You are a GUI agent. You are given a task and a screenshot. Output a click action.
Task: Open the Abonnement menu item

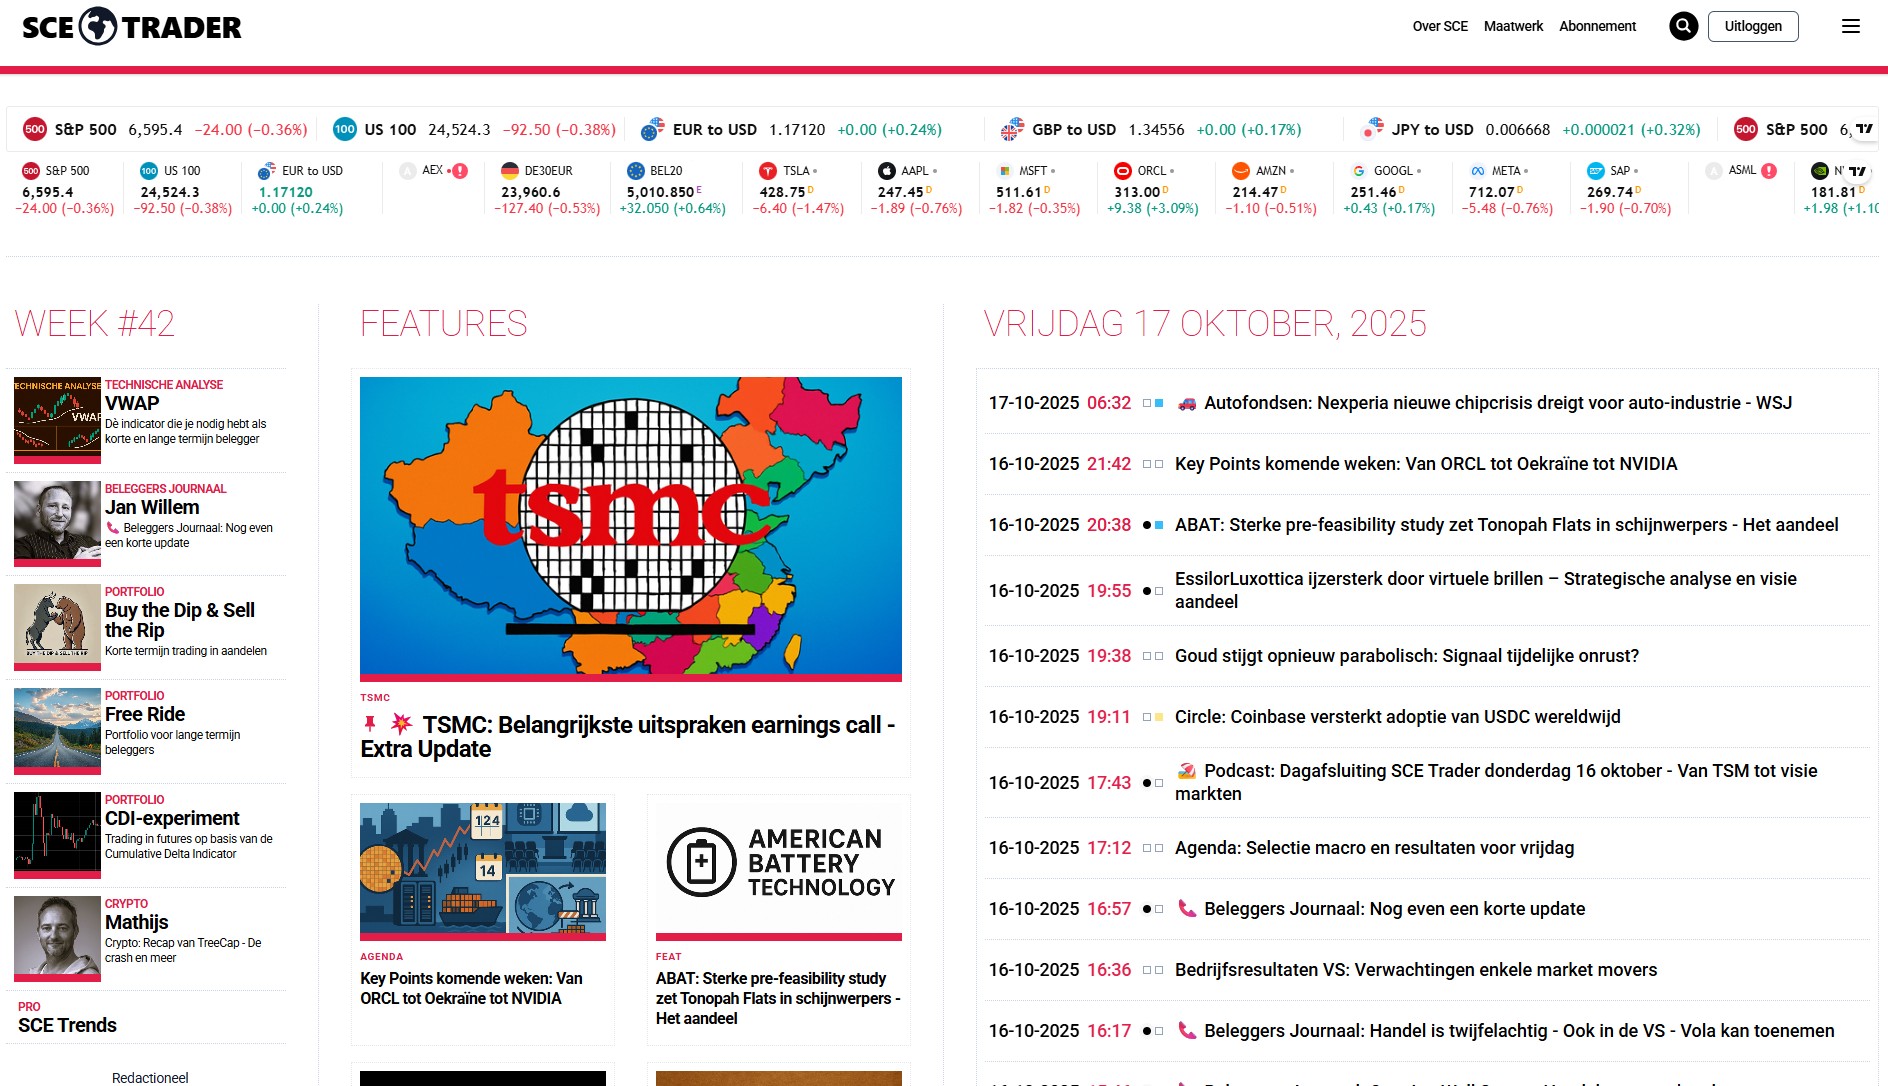click(1597, 26)
